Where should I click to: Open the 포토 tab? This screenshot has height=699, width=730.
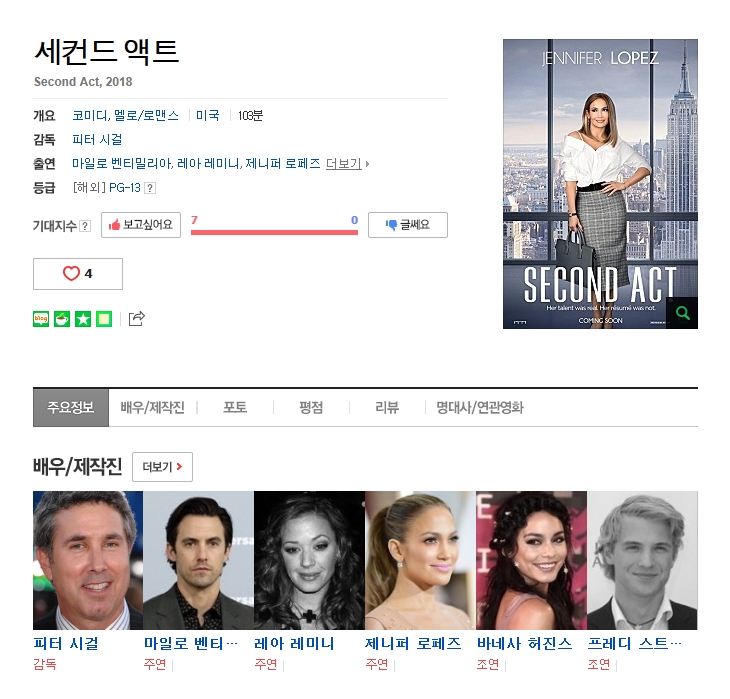tap(235, 407)
